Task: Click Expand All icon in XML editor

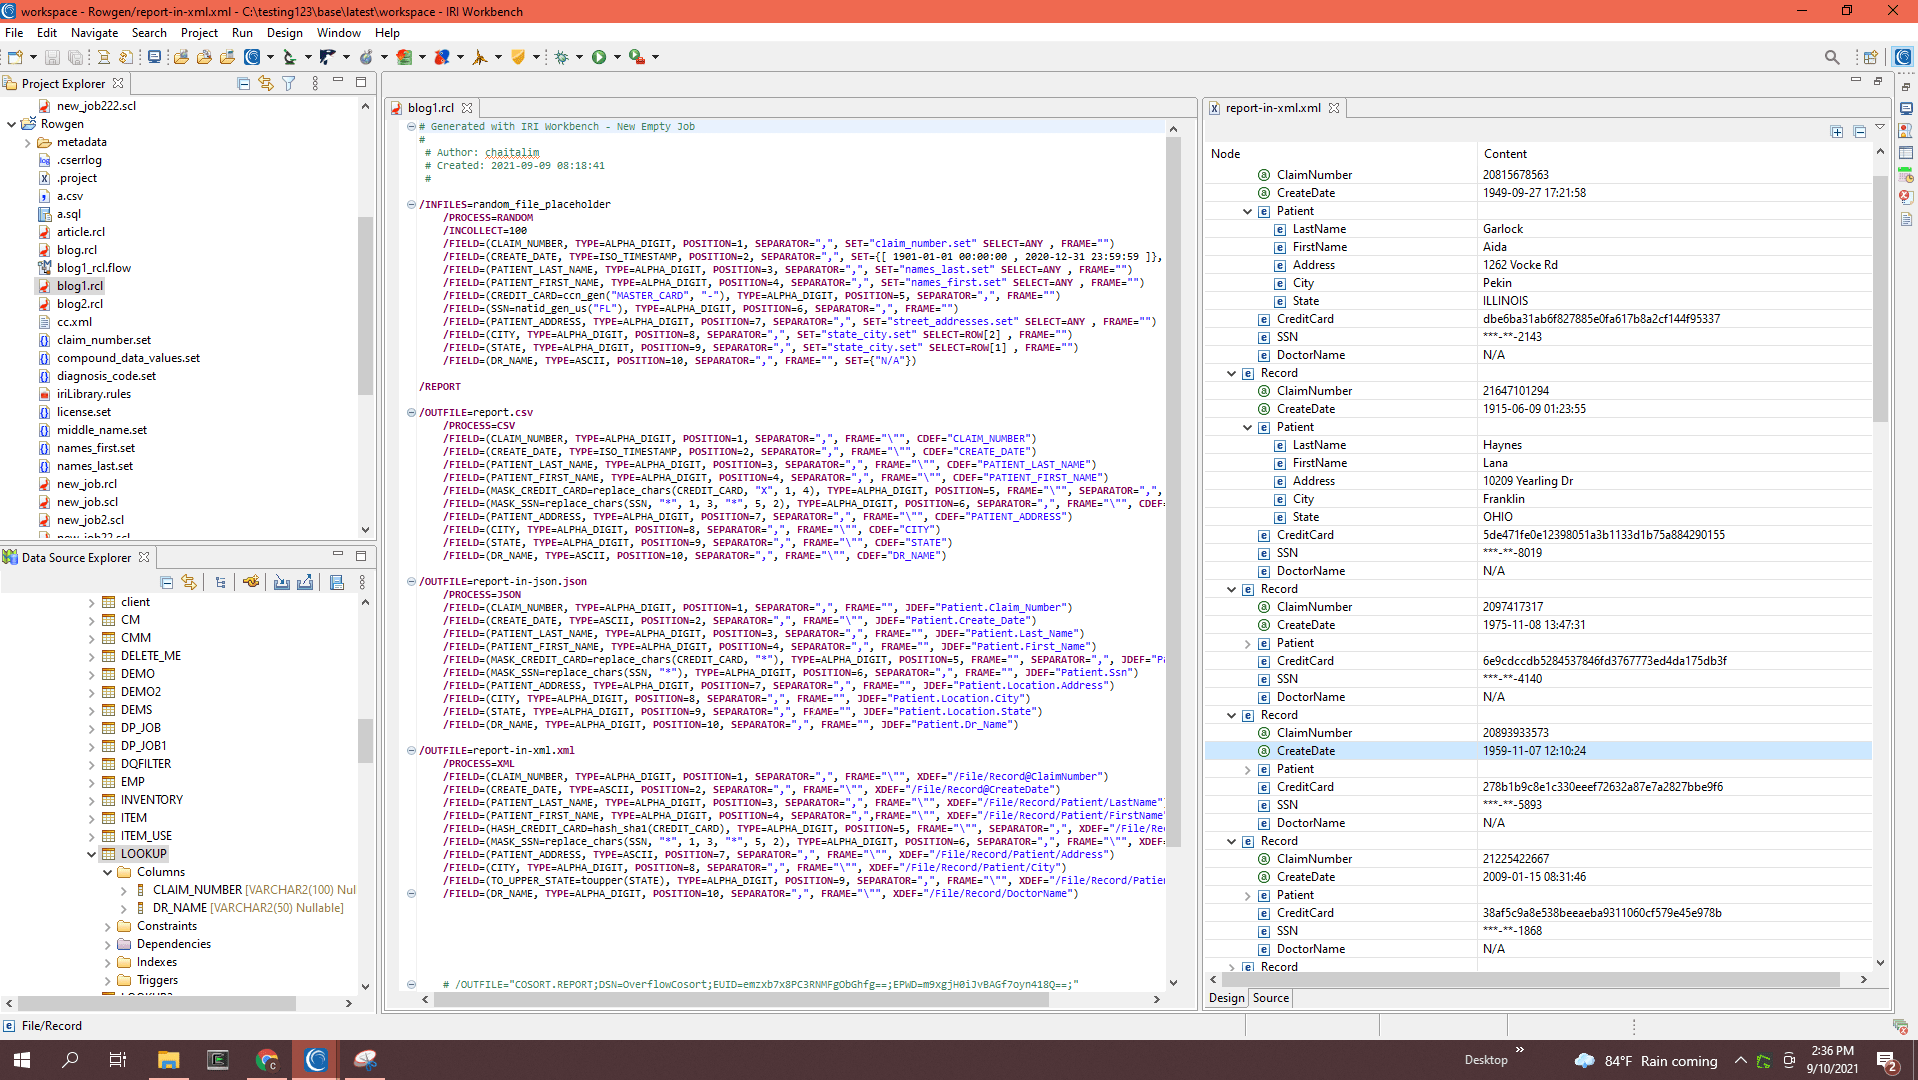Action: coord(1836,132)
